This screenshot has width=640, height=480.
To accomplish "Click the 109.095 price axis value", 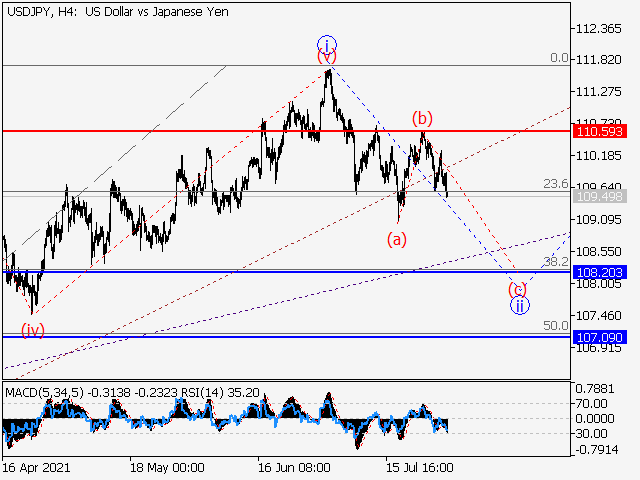I will coord(598,220).
